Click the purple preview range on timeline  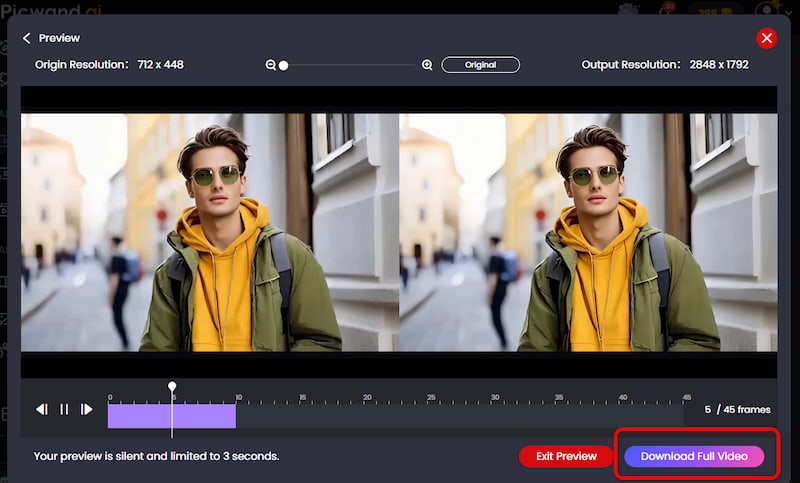[x=172, y=416]
